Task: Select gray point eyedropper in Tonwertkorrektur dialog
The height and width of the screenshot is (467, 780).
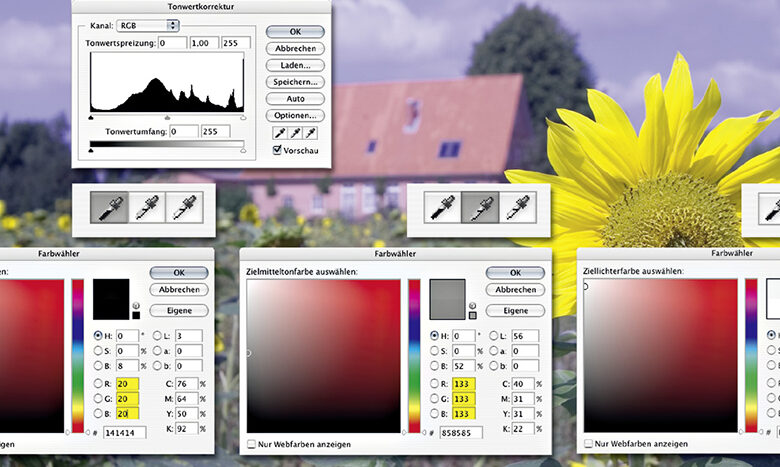Action: tap(295, 134)
